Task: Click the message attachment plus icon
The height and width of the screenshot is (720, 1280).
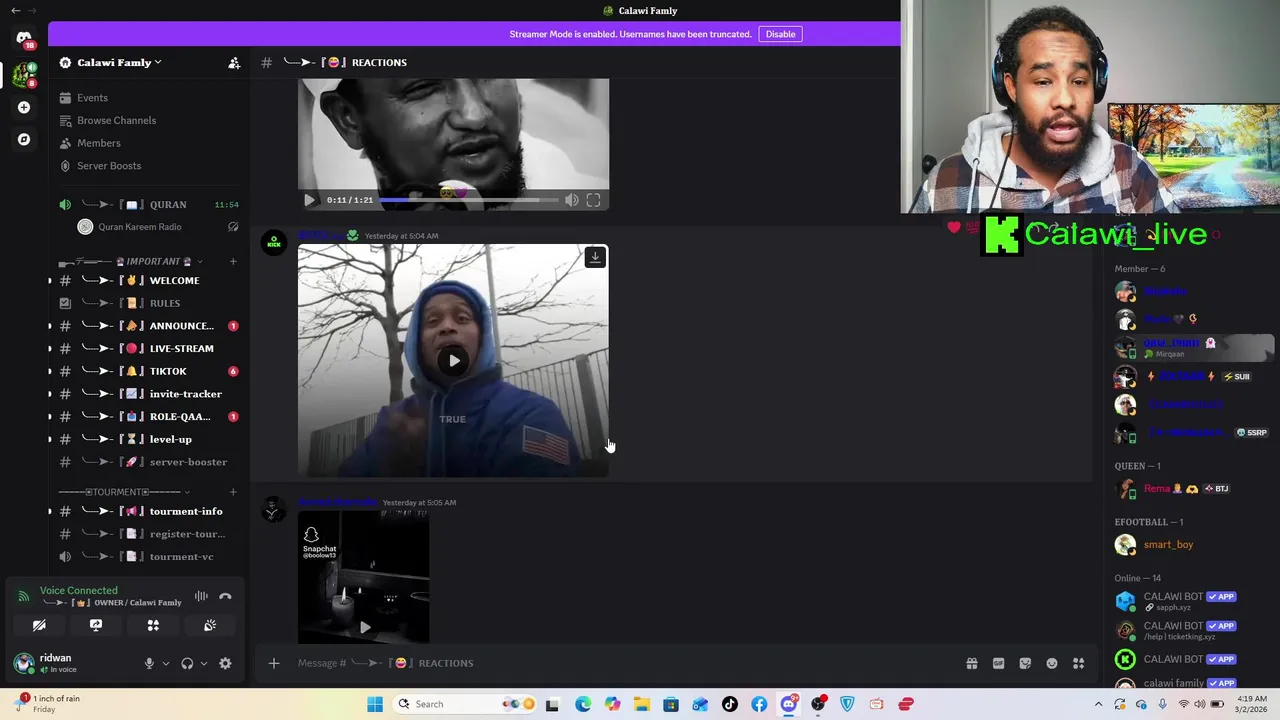Action: point(273,663)
